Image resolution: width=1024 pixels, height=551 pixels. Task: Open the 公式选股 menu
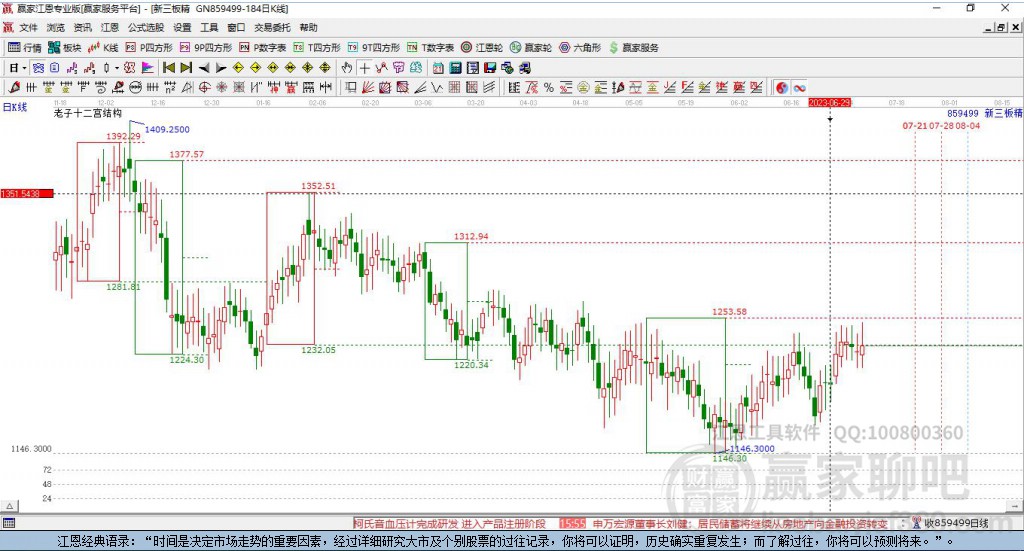tap(144, 28)
